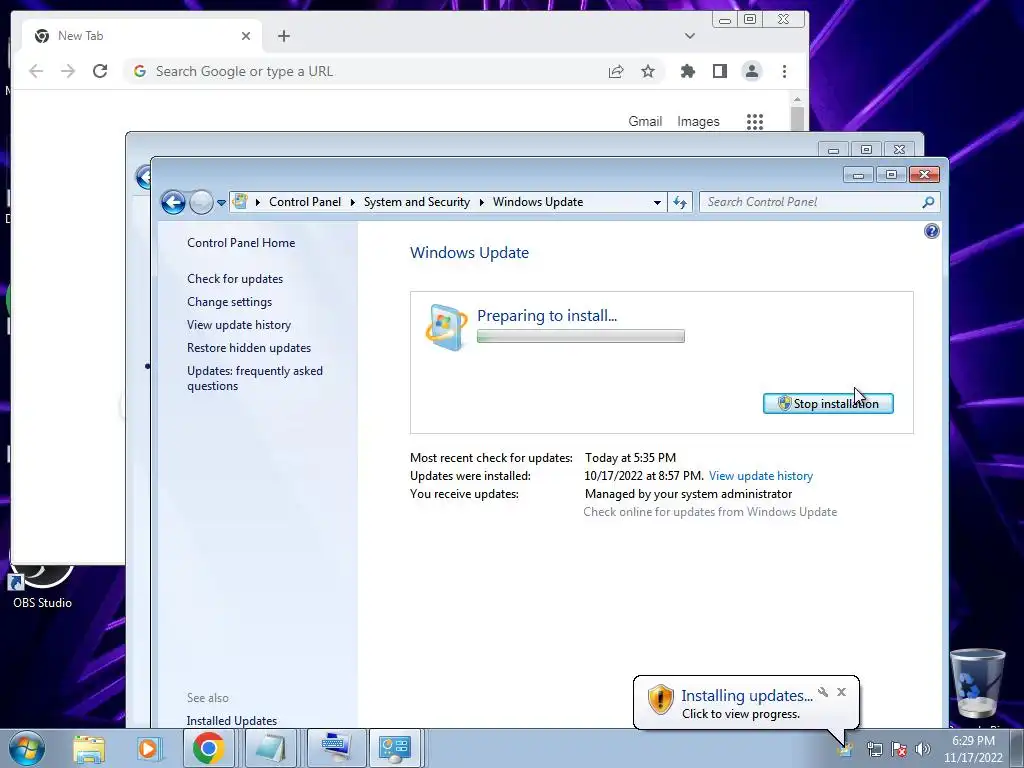Select System and Security breadcrumb
This screenshot has height=768, width=1024.
pos(417,202)
